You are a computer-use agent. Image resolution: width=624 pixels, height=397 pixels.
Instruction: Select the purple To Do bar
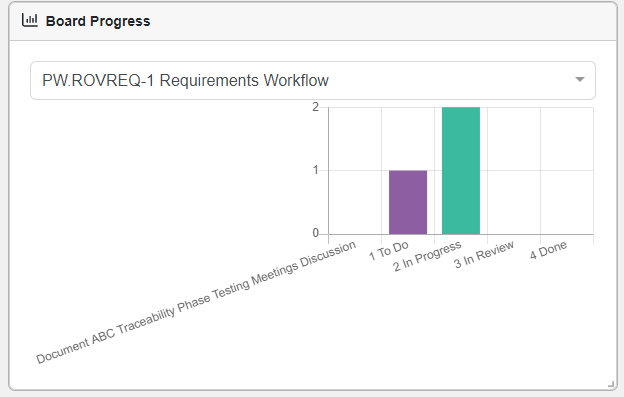(408, 202)
